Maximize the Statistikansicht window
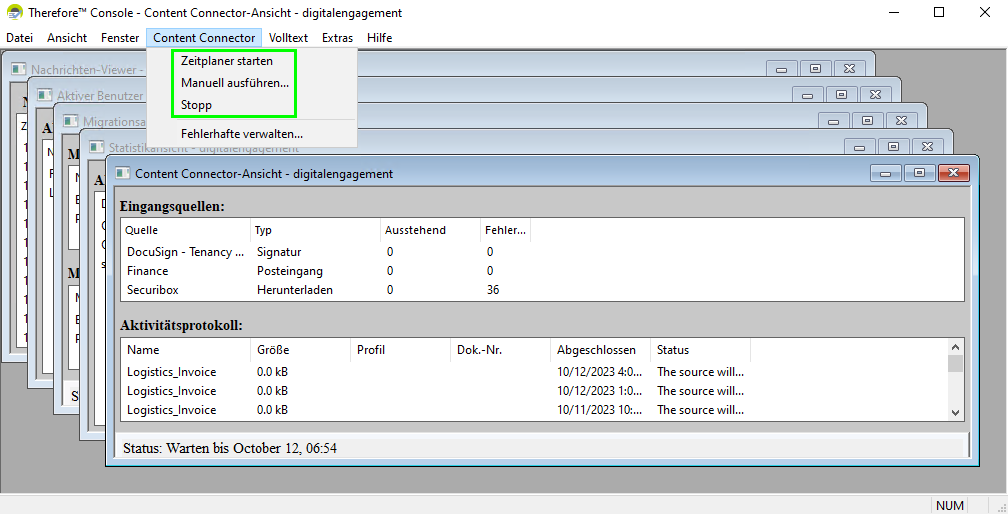The height and width of the screenshot is (514, 1008). [x=894, y=147]
